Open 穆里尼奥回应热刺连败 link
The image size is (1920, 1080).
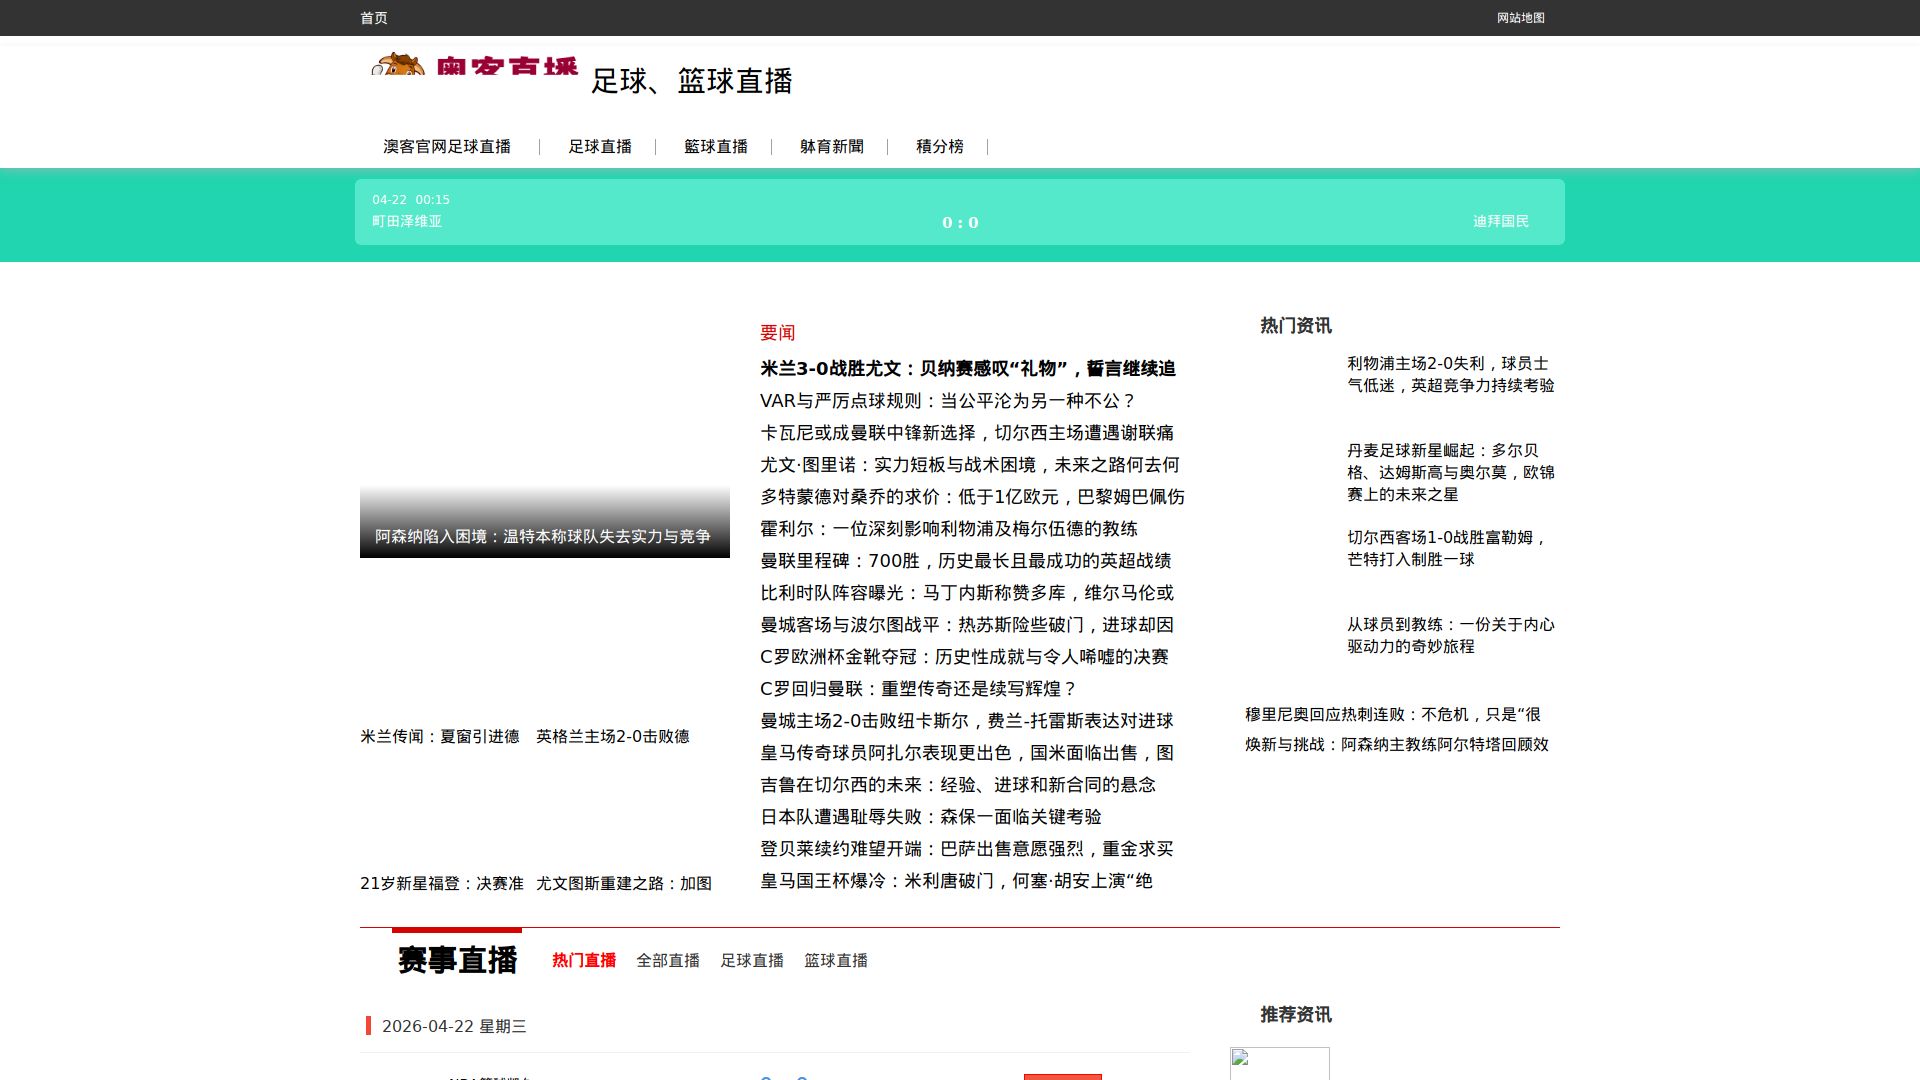coord(1392,715)
